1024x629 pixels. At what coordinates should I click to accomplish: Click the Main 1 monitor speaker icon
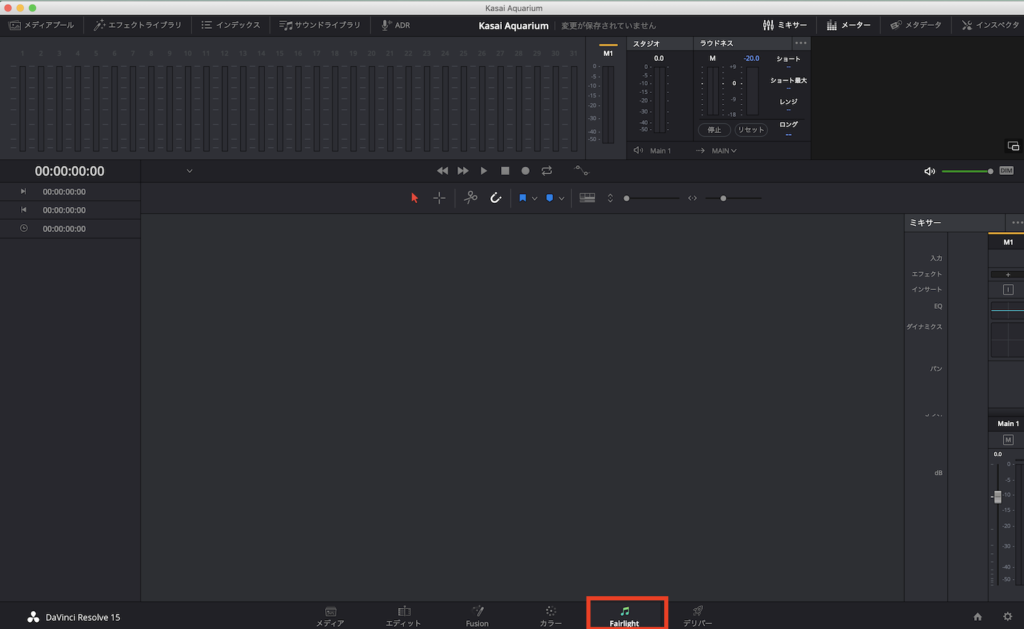tap(638, 151)
